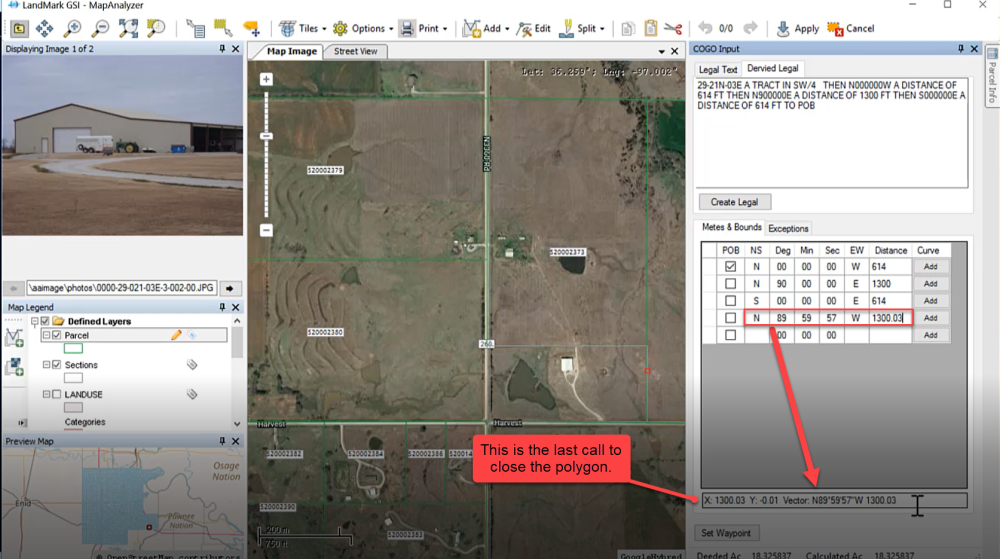Click the label tag icon on LANDUSE layer
The width and height of the screenshot is (1000, 559).
[x=191, y=395]
